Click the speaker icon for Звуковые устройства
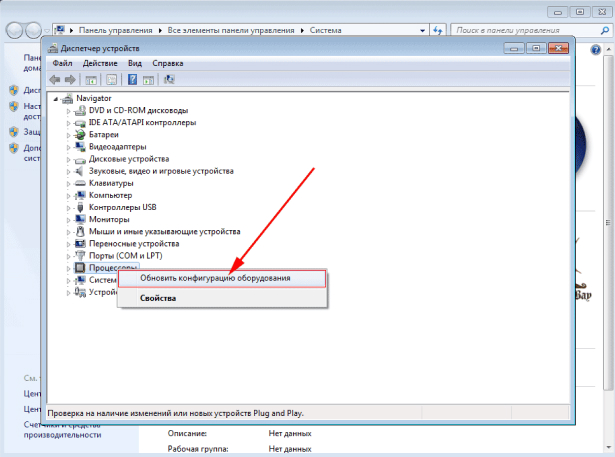615x457 pixels. 80,171
